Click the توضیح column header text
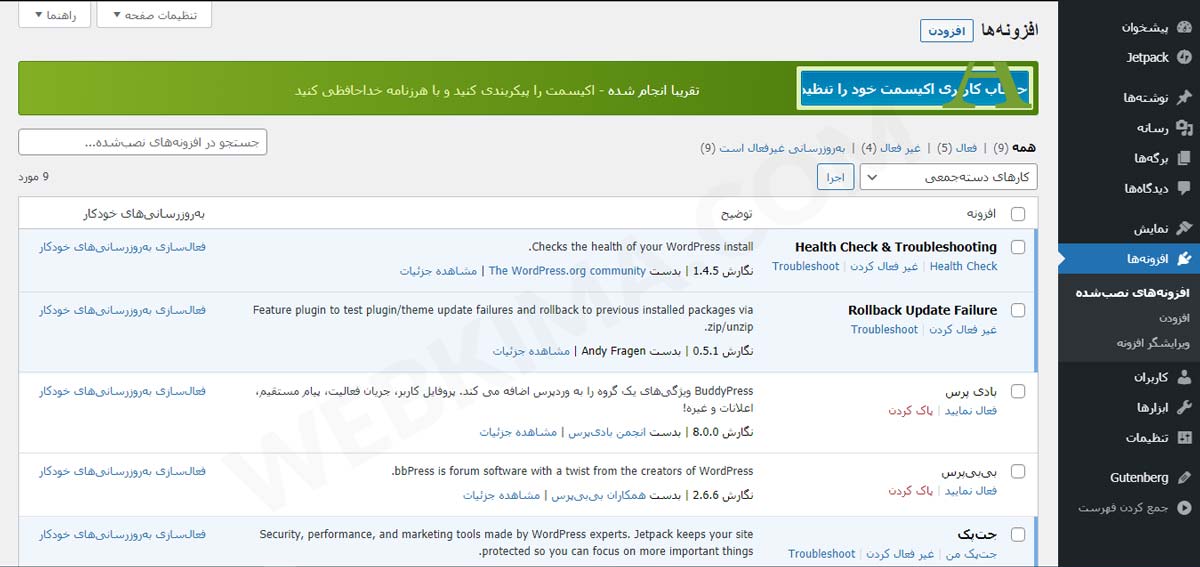 tap(738, 214)
